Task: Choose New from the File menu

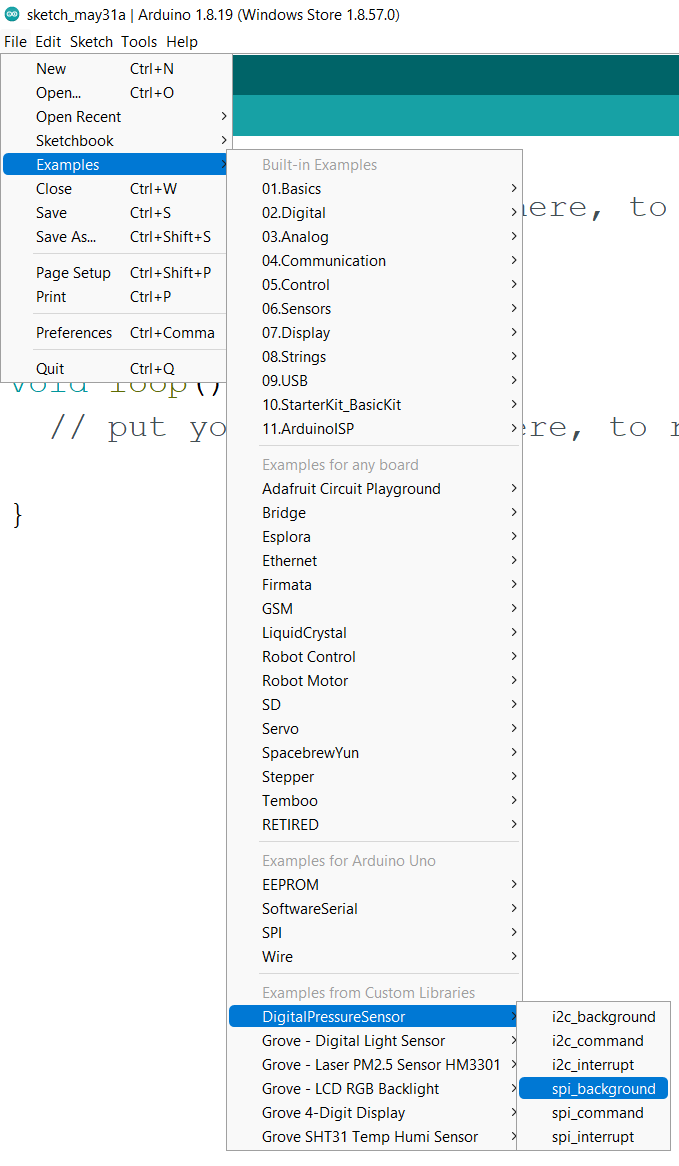Action: click(117, 69)
